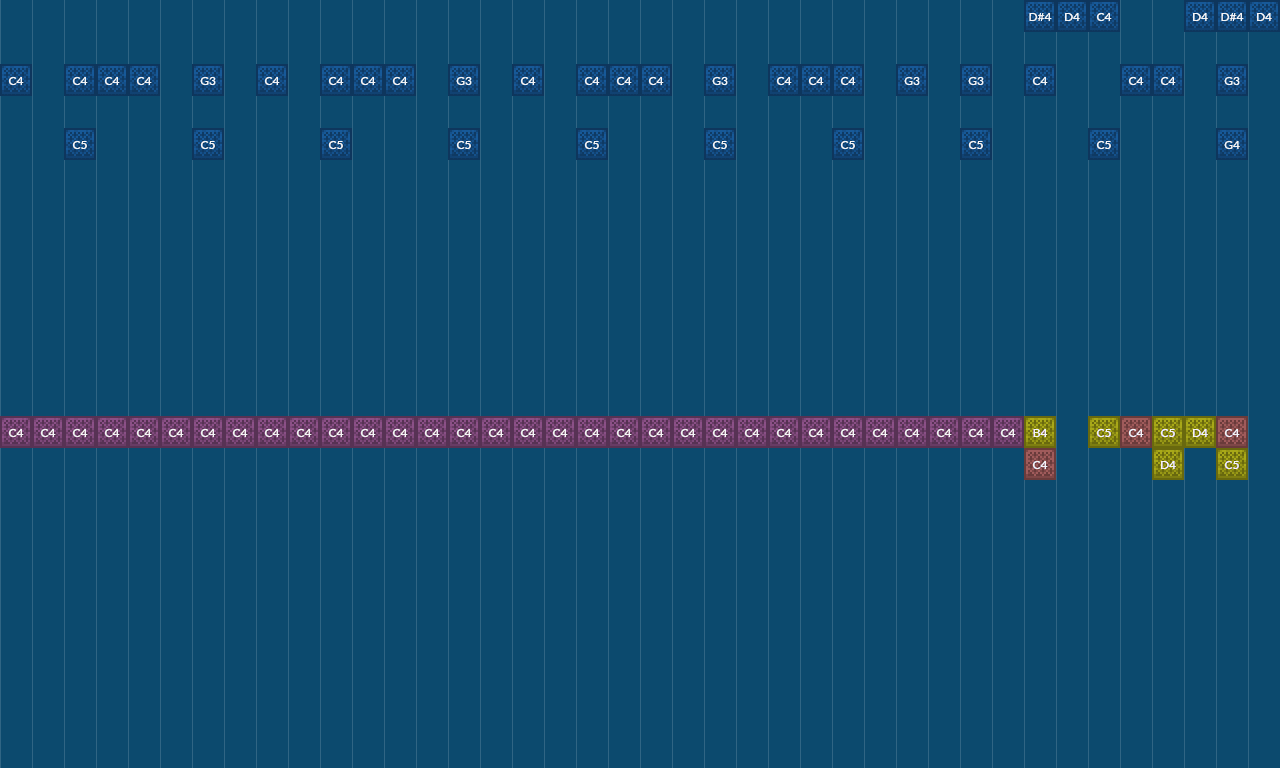Click the yellow D4 beneath the yellow C5
The height and width of the screenshot is (768, 1280).
pyautogui.click(x=1168, y=464)
